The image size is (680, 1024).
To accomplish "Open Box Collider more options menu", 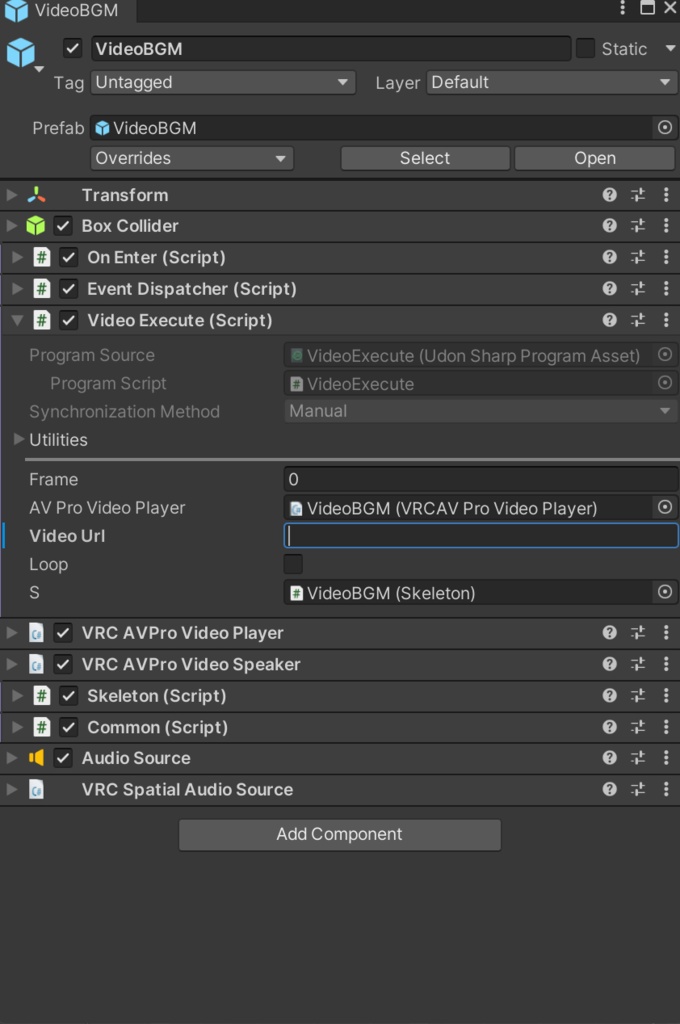I will click(666, 225).
